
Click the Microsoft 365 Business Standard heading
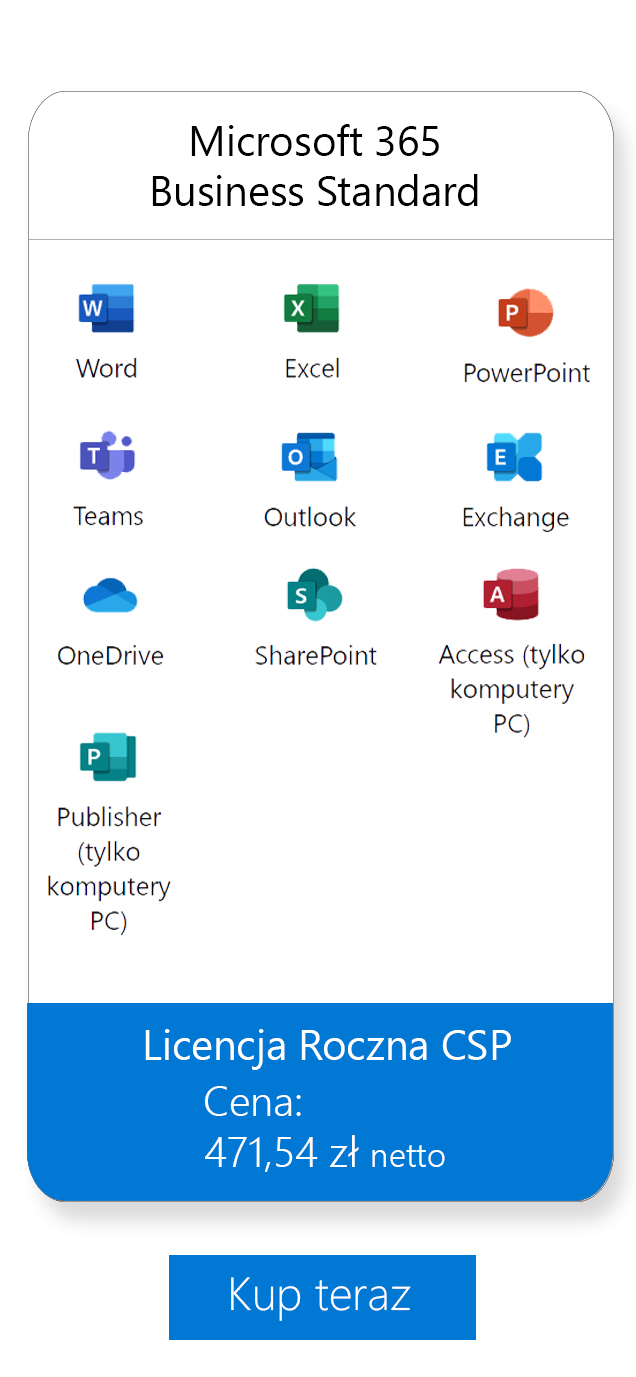(315, 166)
